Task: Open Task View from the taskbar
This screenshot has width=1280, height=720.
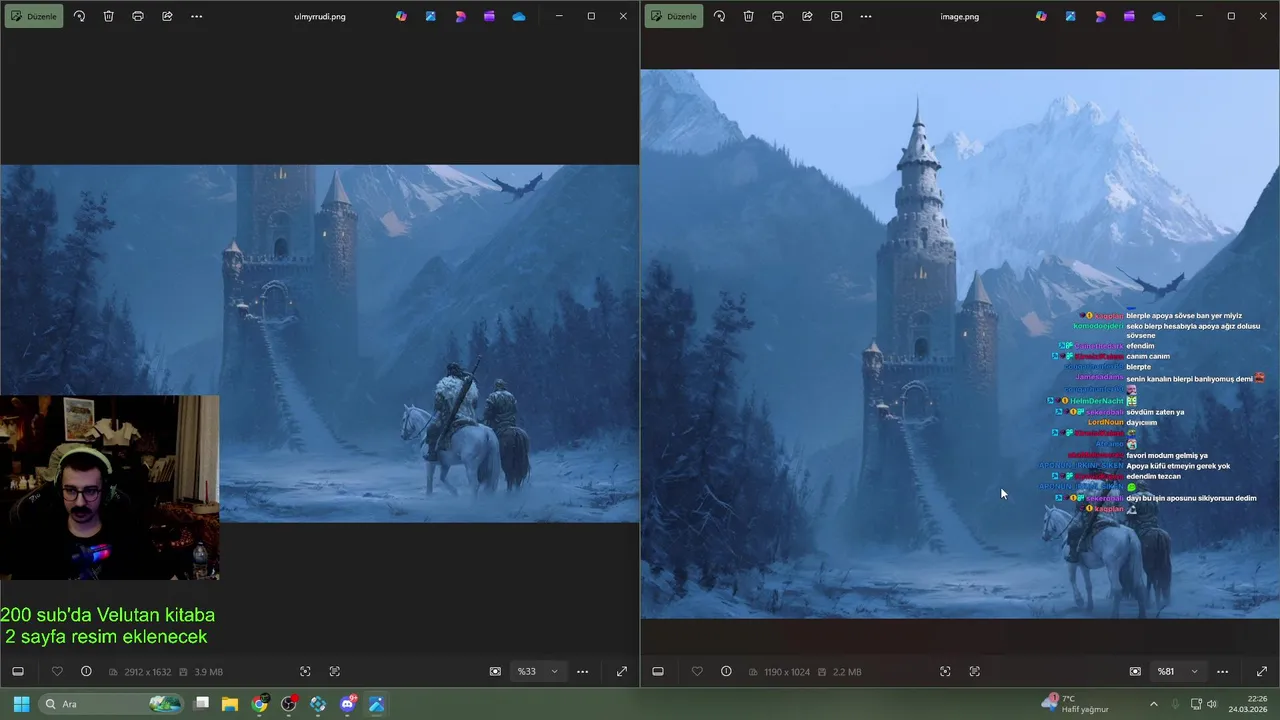Action: click(201, 704)
